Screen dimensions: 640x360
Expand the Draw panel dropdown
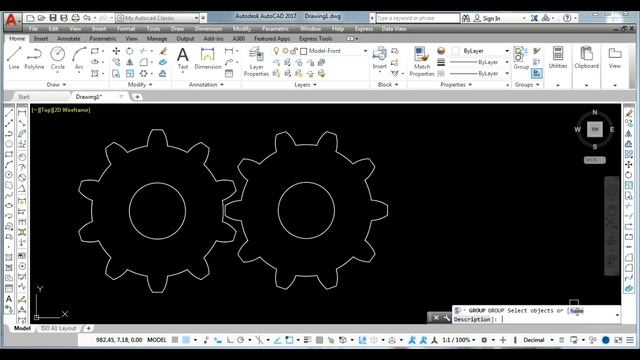[56, 84]
